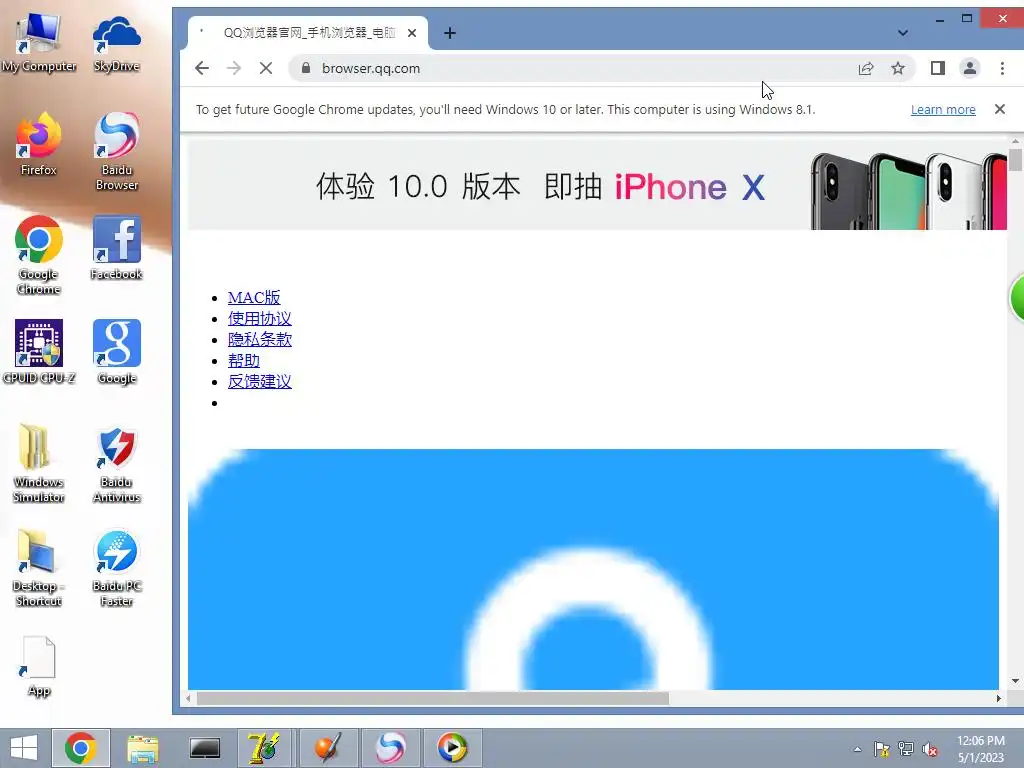Select My Computer desktop icon
This screenshot has height=768, width=1024.
(x=39, y=42)
